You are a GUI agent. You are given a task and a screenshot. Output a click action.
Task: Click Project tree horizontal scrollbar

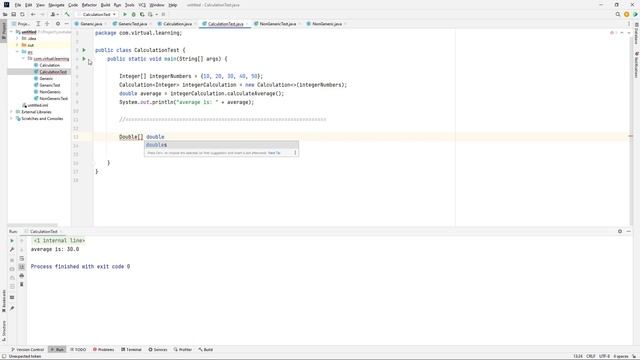pyautogui.click(x=33, y=225)
